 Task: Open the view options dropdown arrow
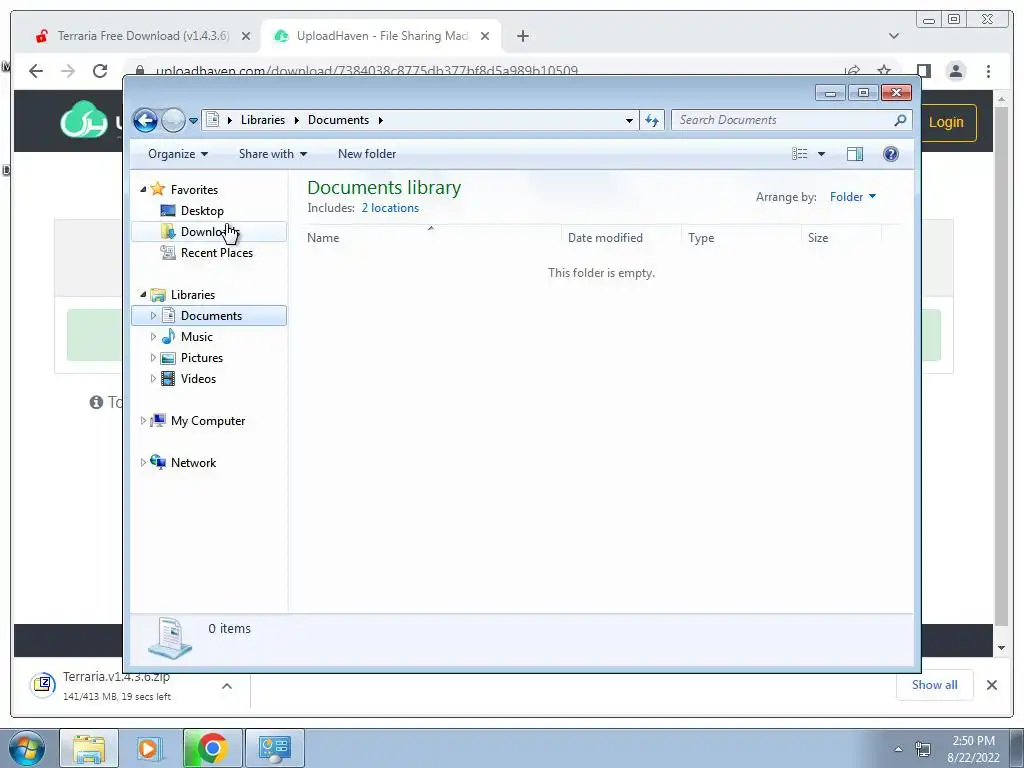[822, 154]
